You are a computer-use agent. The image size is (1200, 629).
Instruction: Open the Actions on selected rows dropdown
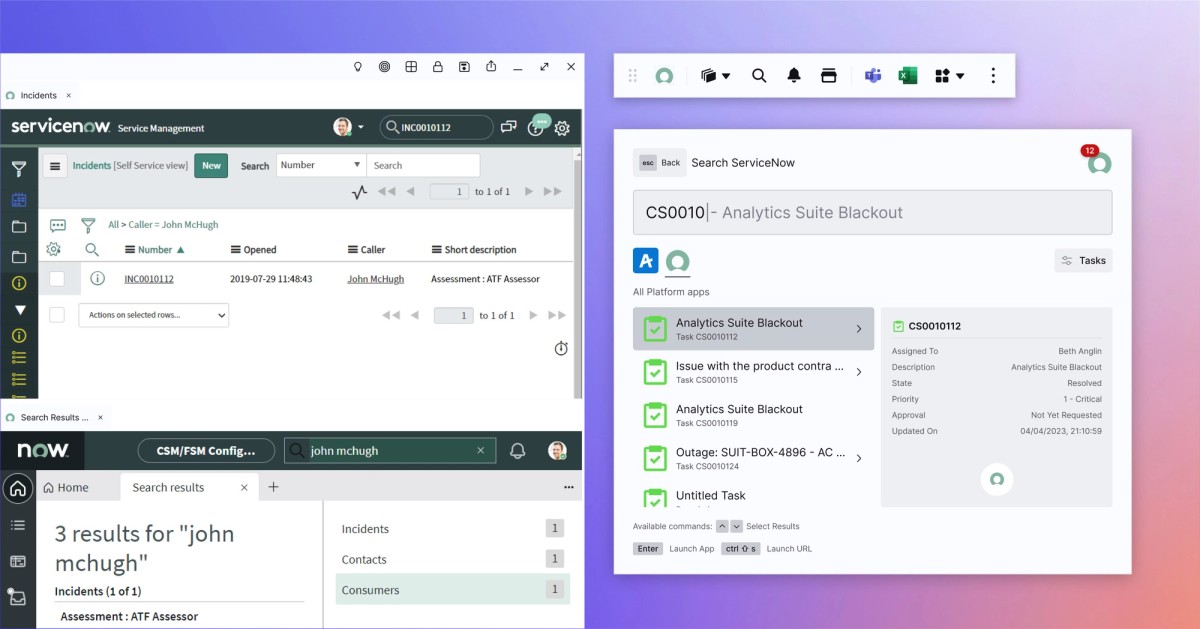[152, 315]
